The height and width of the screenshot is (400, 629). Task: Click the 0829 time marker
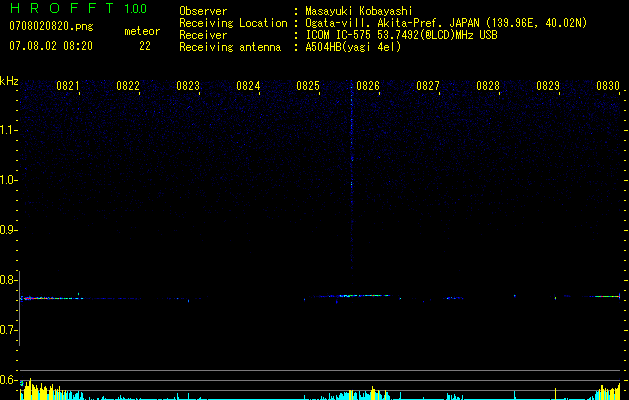[548, 86]
